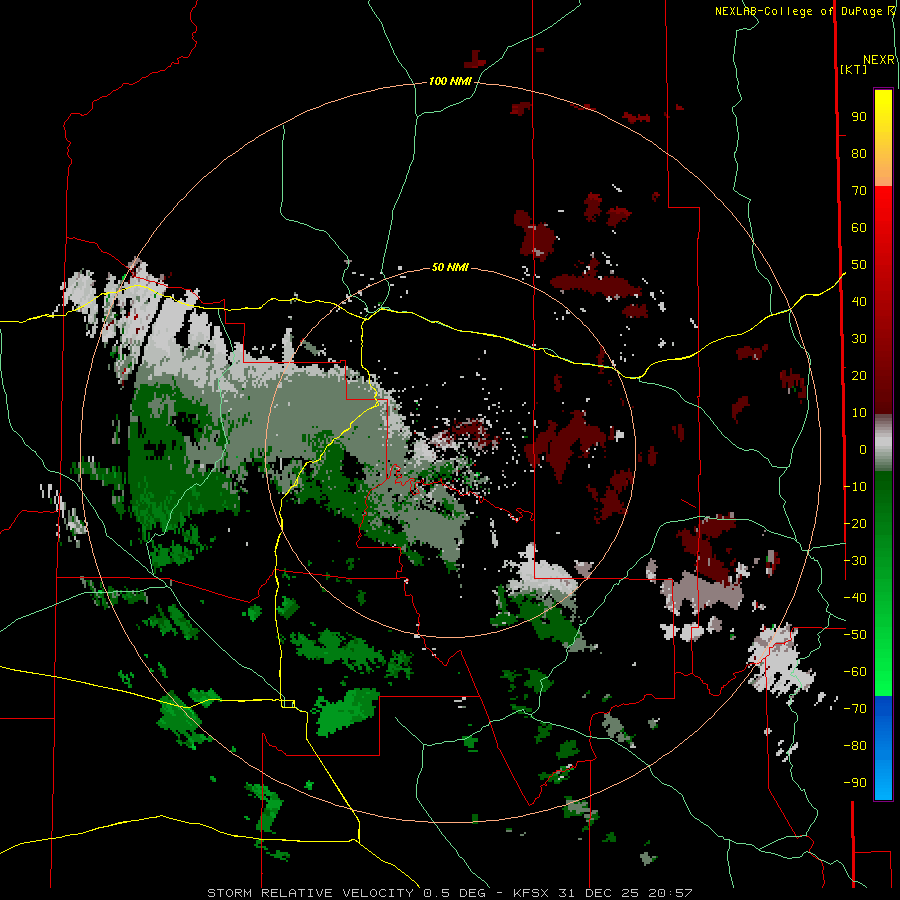Click the 60 knot value on the color scale
This screenshot has width=900, height=900.
tap(859, 228)
